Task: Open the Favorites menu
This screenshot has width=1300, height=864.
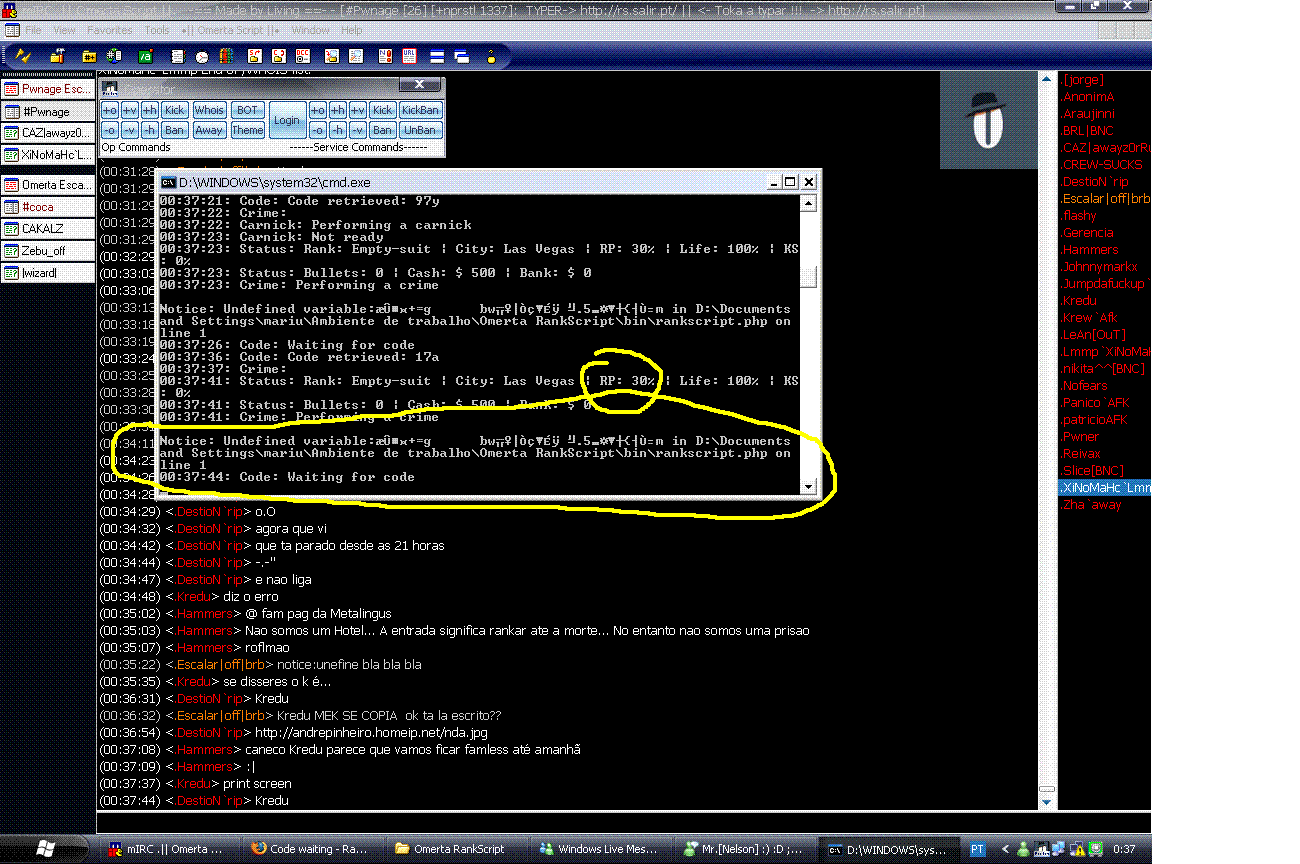Action: [x=109, y=30]
